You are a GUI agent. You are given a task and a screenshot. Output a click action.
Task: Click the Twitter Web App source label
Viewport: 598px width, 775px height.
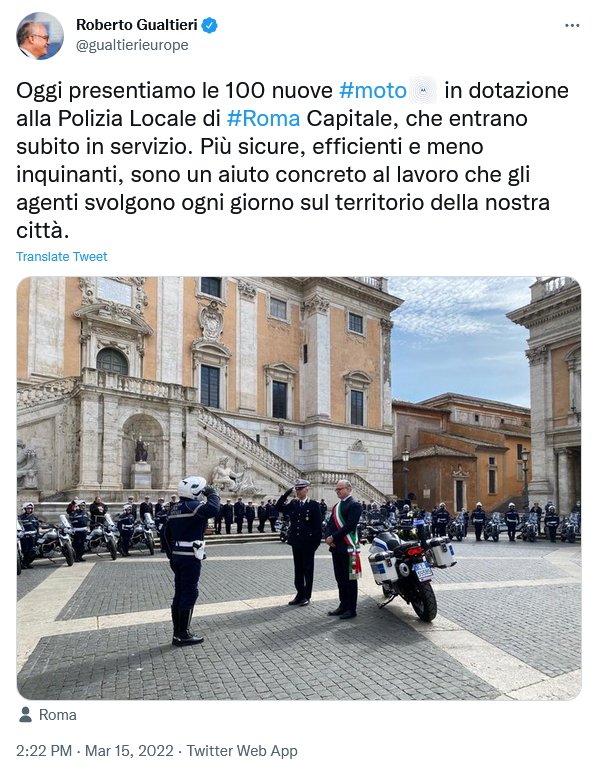pyautogui.click(x=242, y=751)
